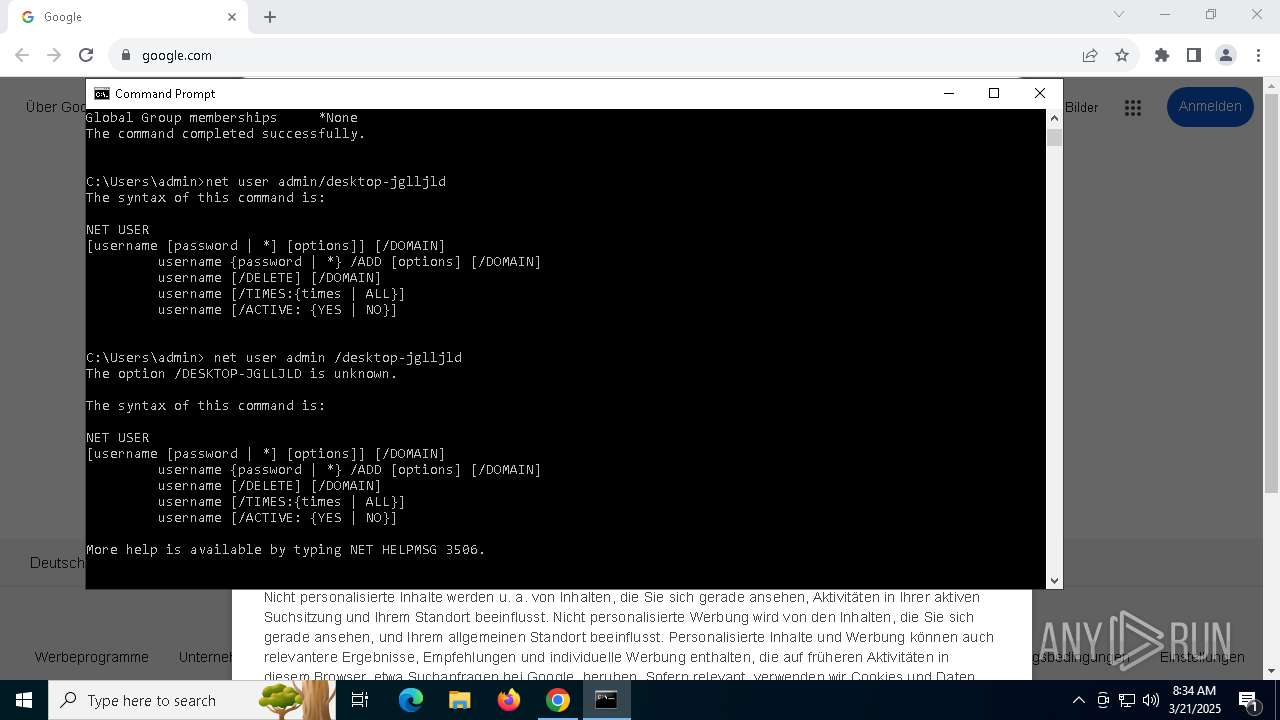The width and height of the screenshot is (1280, 720).
Task: Click the taskbar clock showing 8:34 AM
Action: pos(1194,700)
